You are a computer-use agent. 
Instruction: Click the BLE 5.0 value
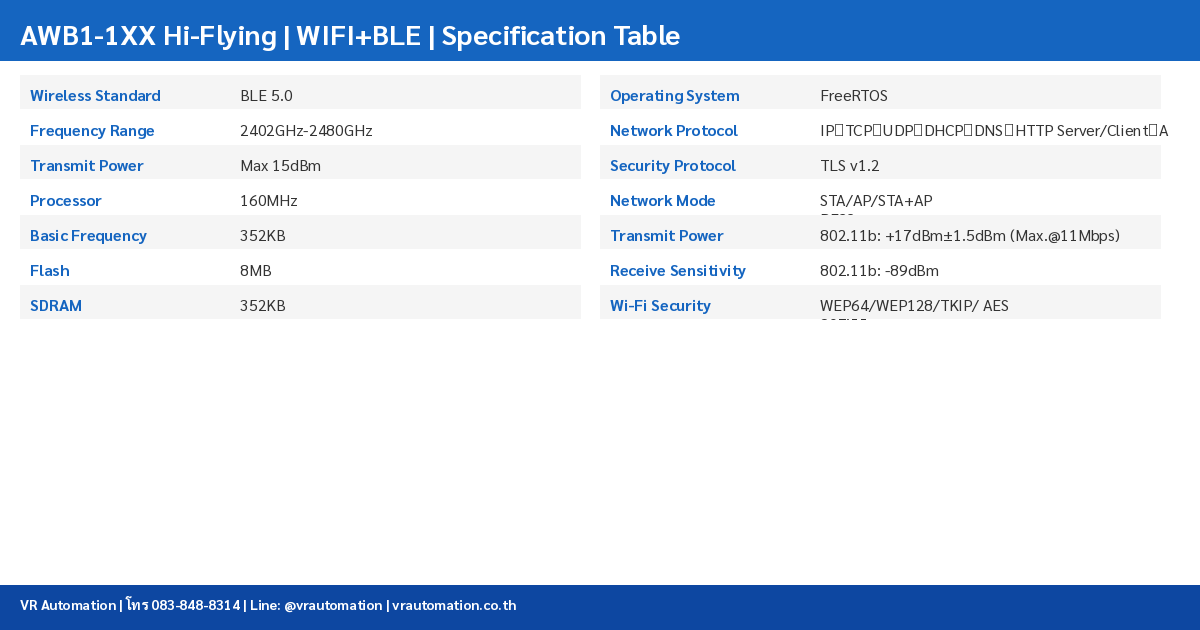tap(266, 96)
